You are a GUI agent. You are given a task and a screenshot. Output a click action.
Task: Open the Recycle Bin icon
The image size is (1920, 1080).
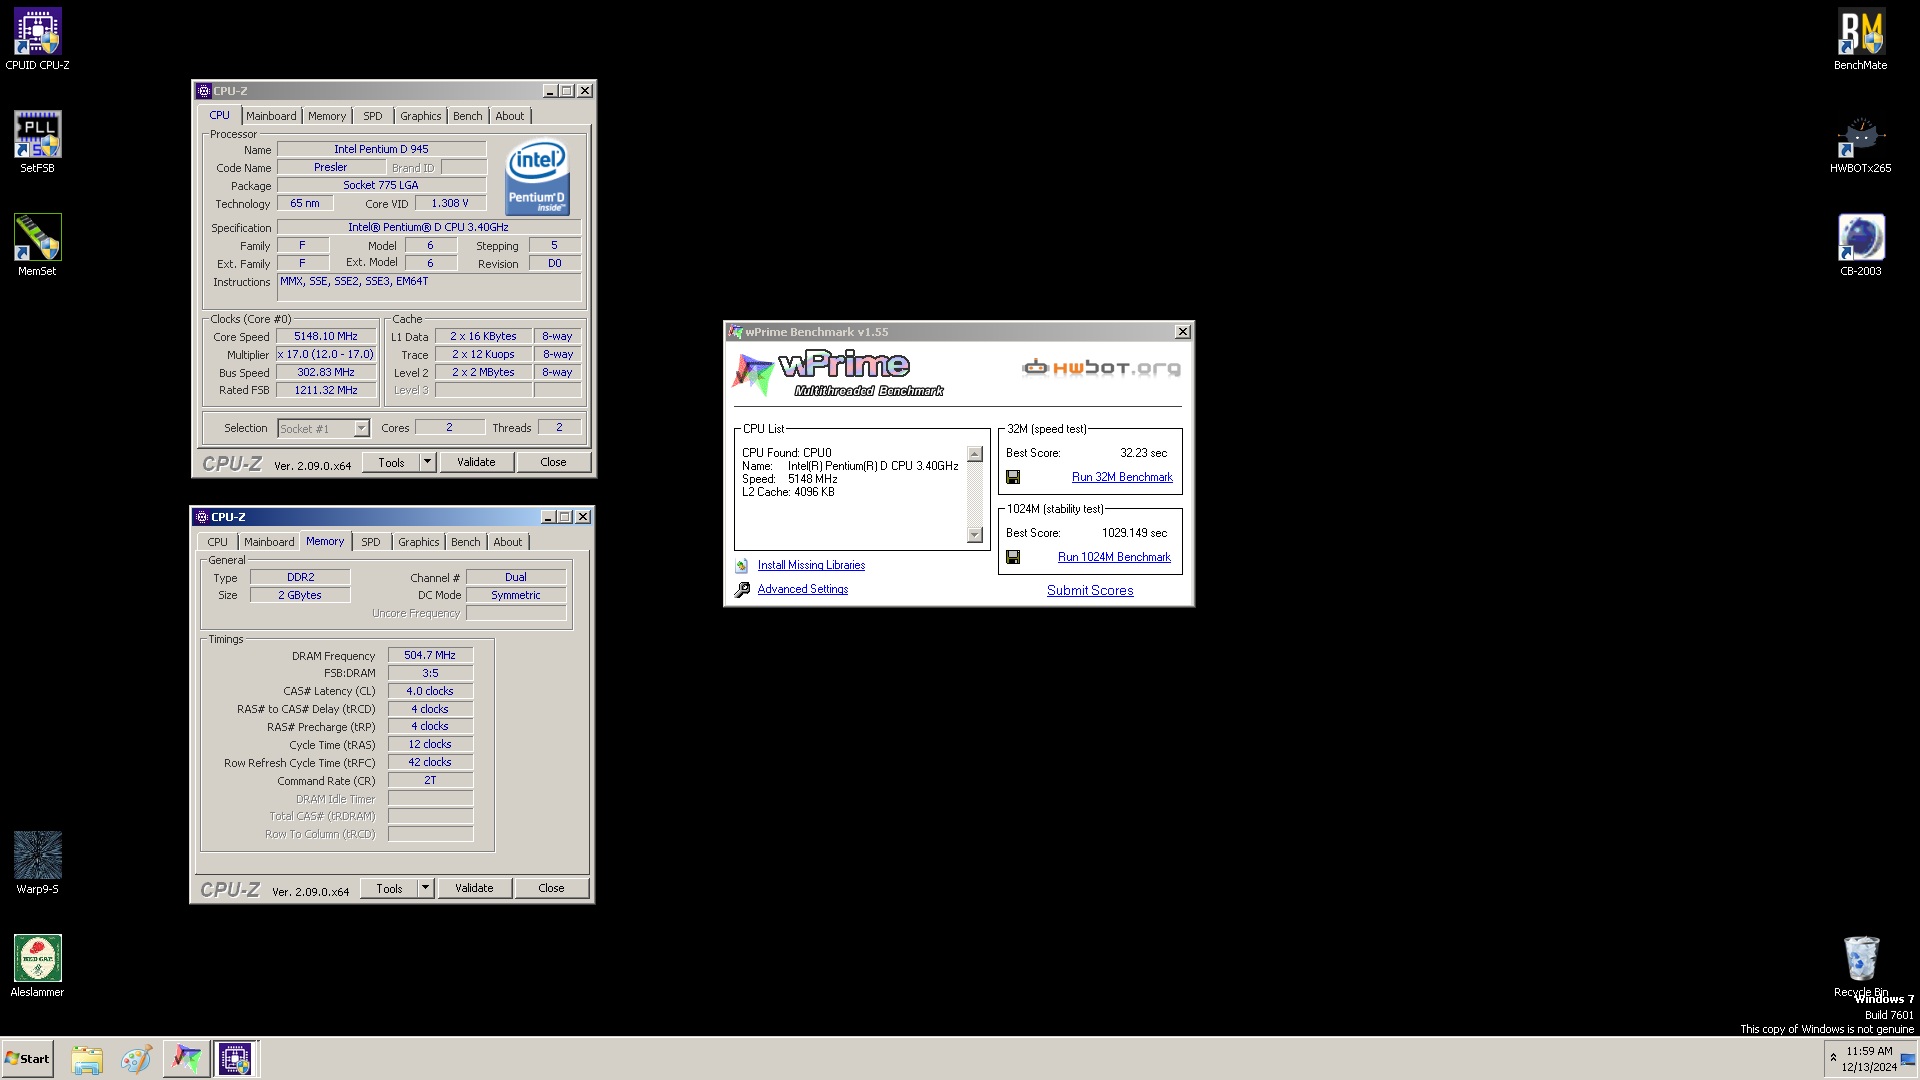(1860, 967)
